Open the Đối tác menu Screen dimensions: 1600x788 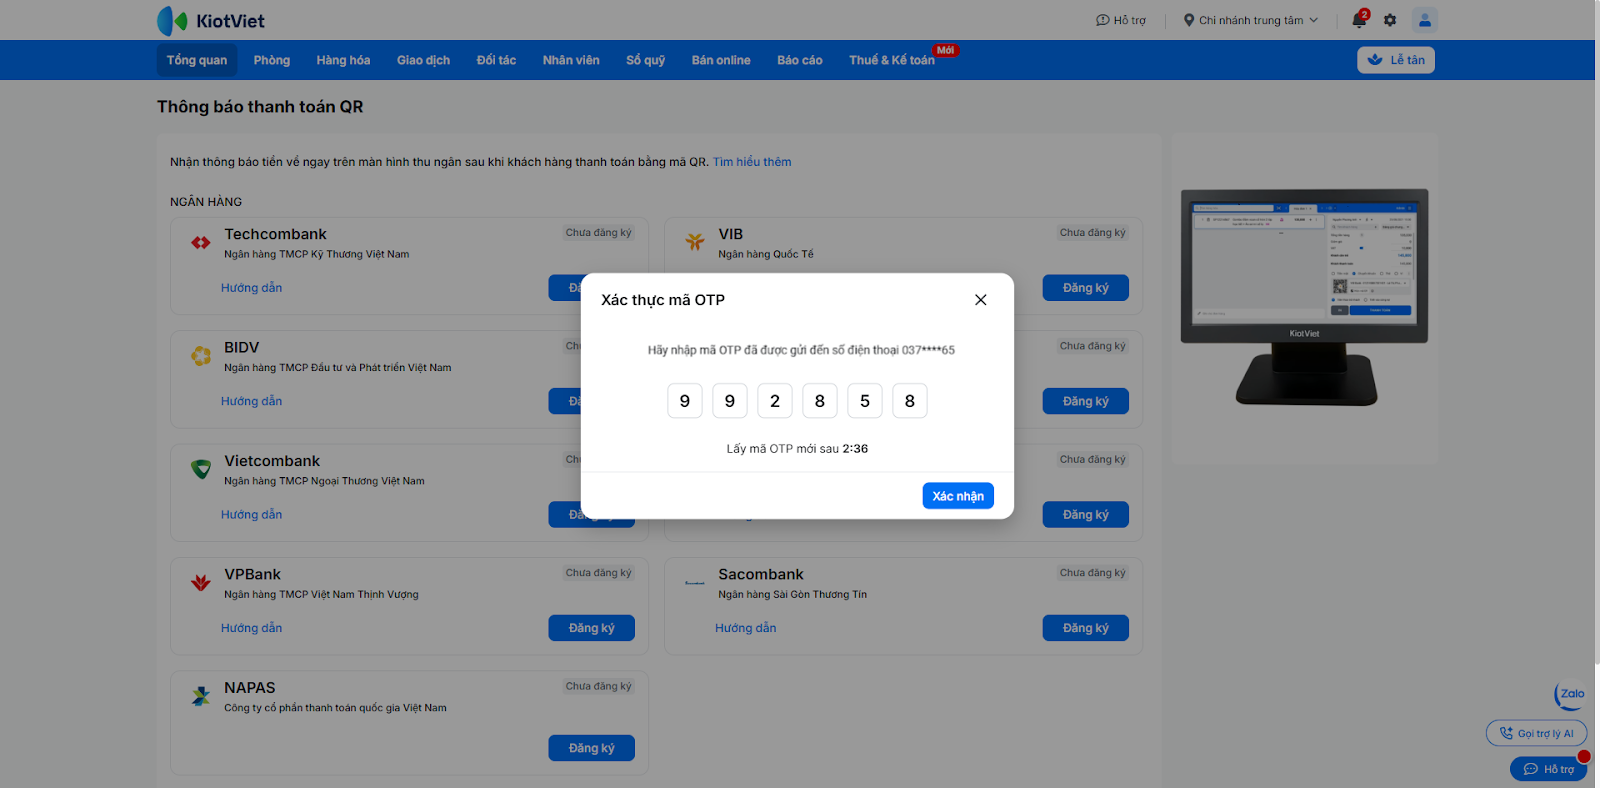point(496,60)
